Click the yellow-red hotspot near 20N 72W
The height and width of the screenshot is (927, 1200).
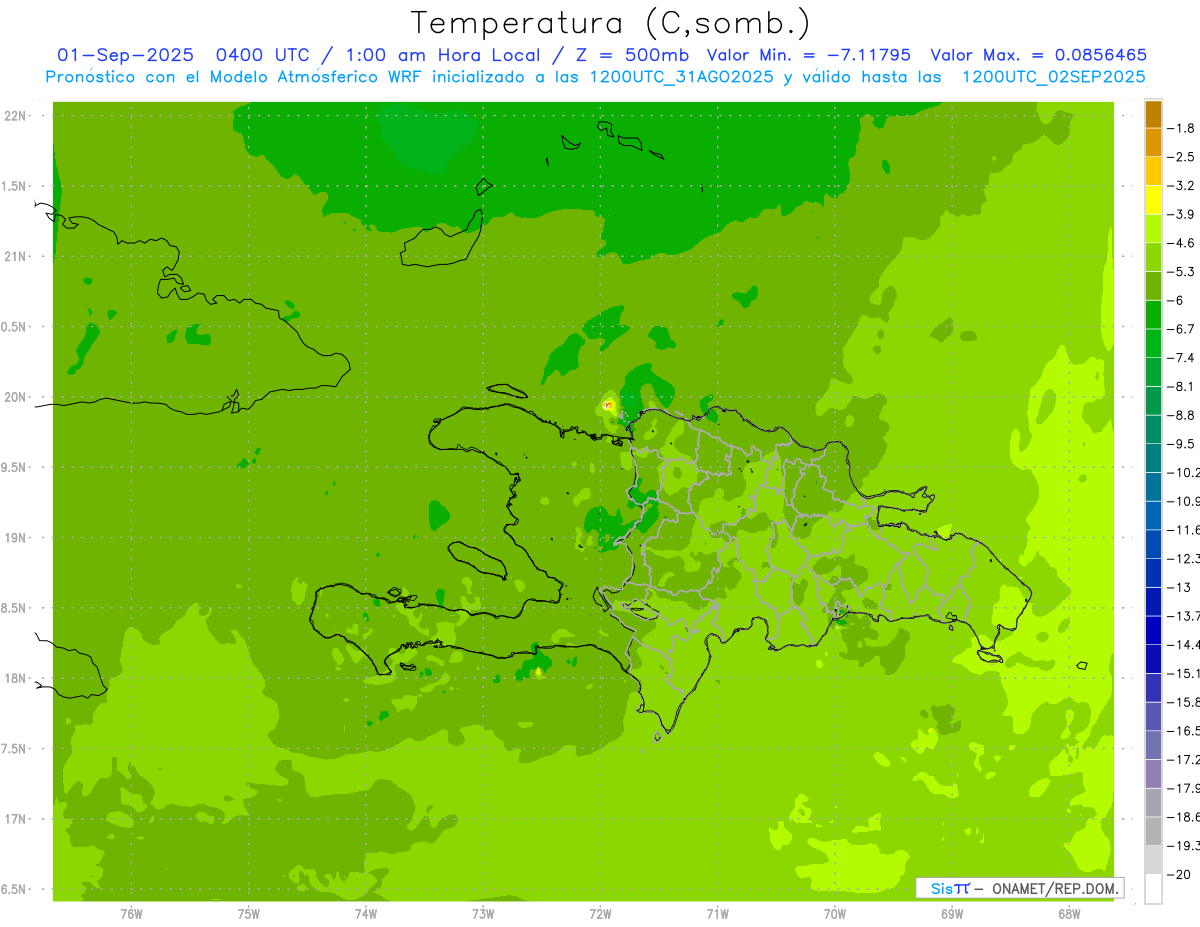coord(607,405)
